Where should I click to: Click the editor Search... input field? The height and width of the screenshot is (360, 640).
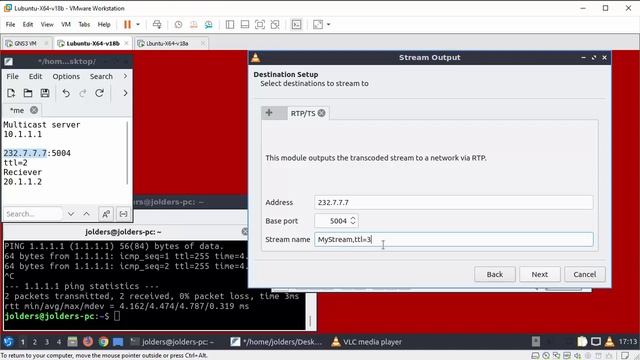point(33,214)
